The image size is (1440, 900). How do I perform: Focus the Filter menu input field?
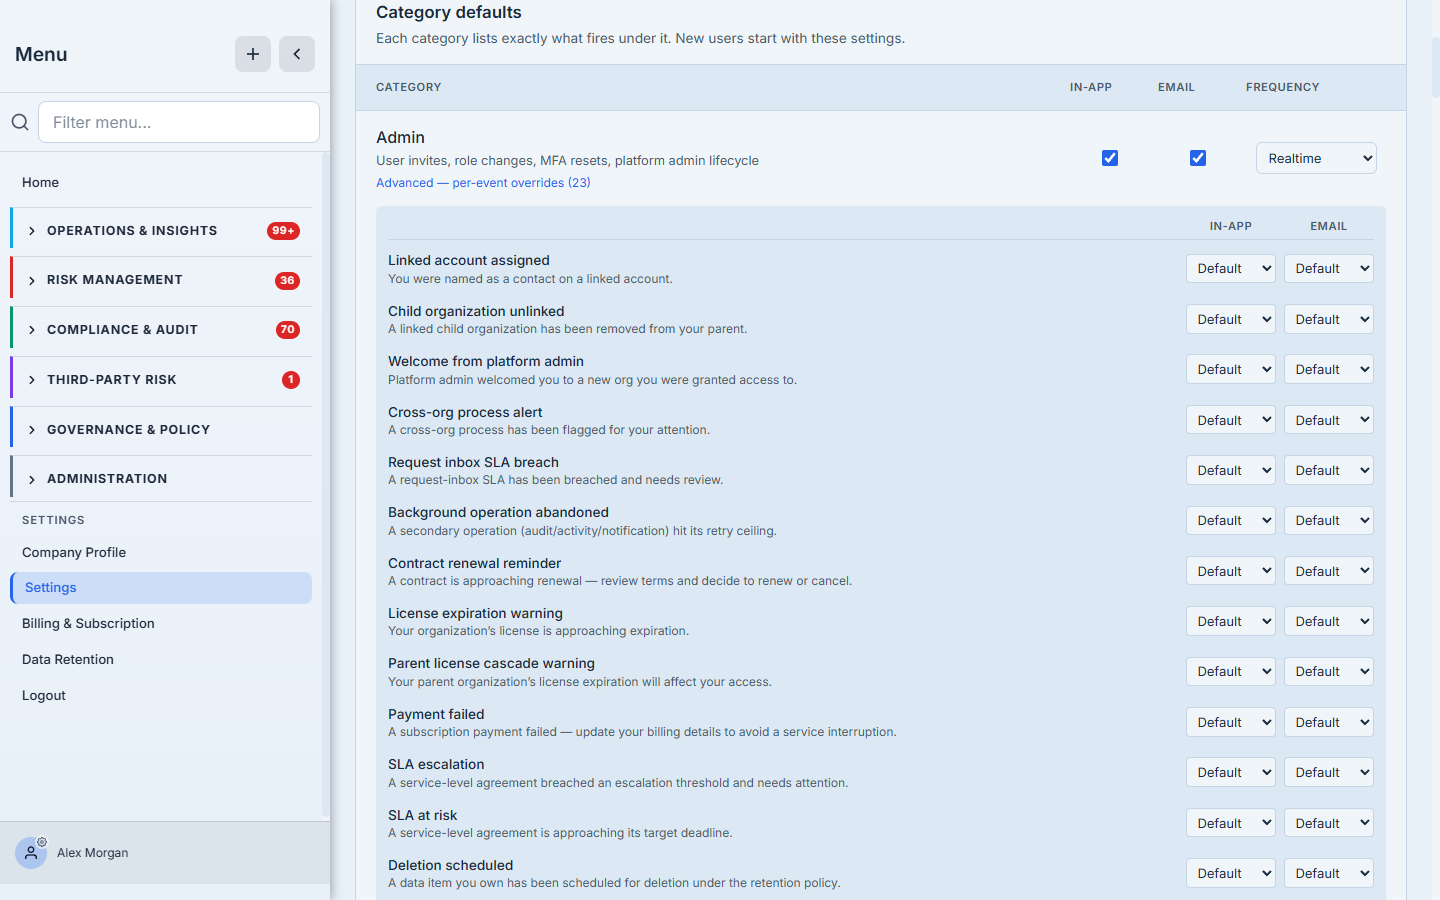click(179, 122)
